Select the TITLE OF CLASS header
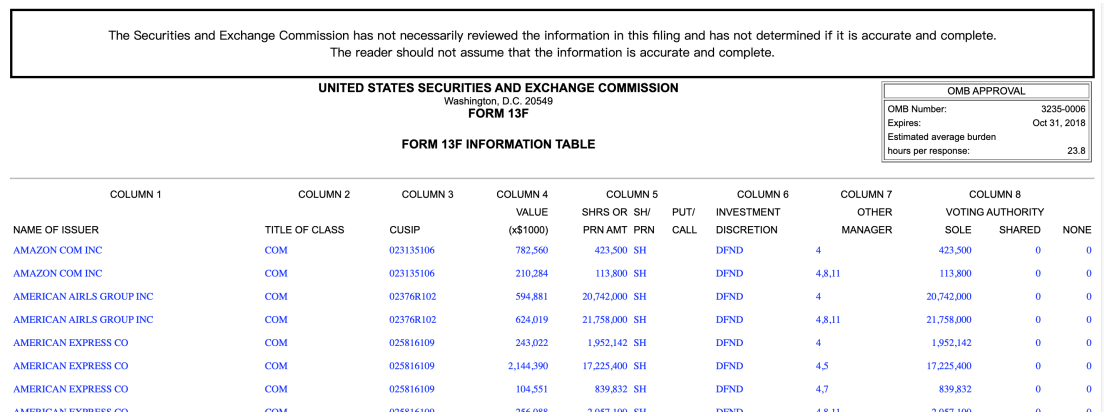Image resolution: width=1104 pixels, height=416 pixels. (x=304, y=230)
